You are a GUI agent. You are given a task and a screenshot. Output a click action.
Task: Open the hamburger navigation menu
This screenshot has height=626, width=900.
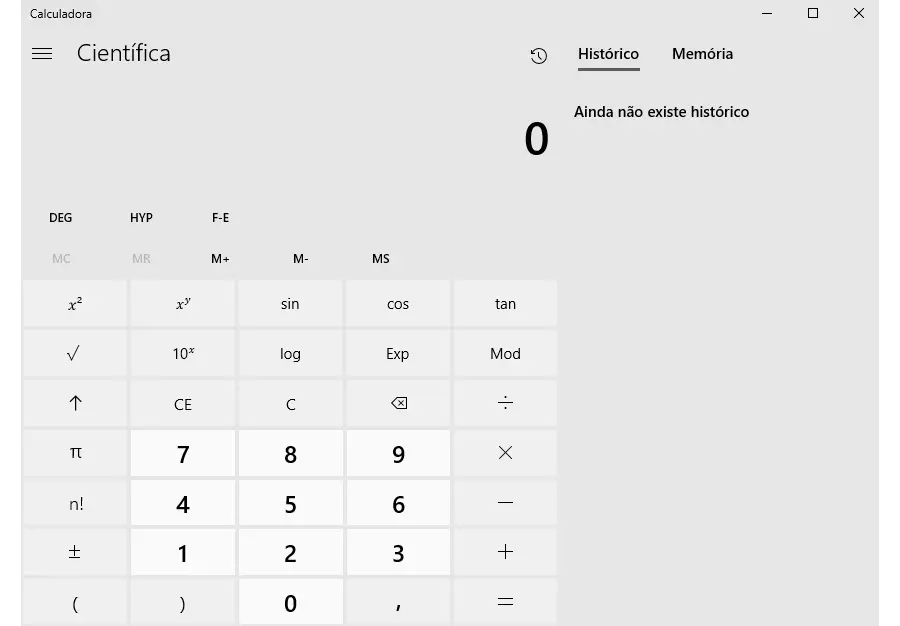coord(42,54)
